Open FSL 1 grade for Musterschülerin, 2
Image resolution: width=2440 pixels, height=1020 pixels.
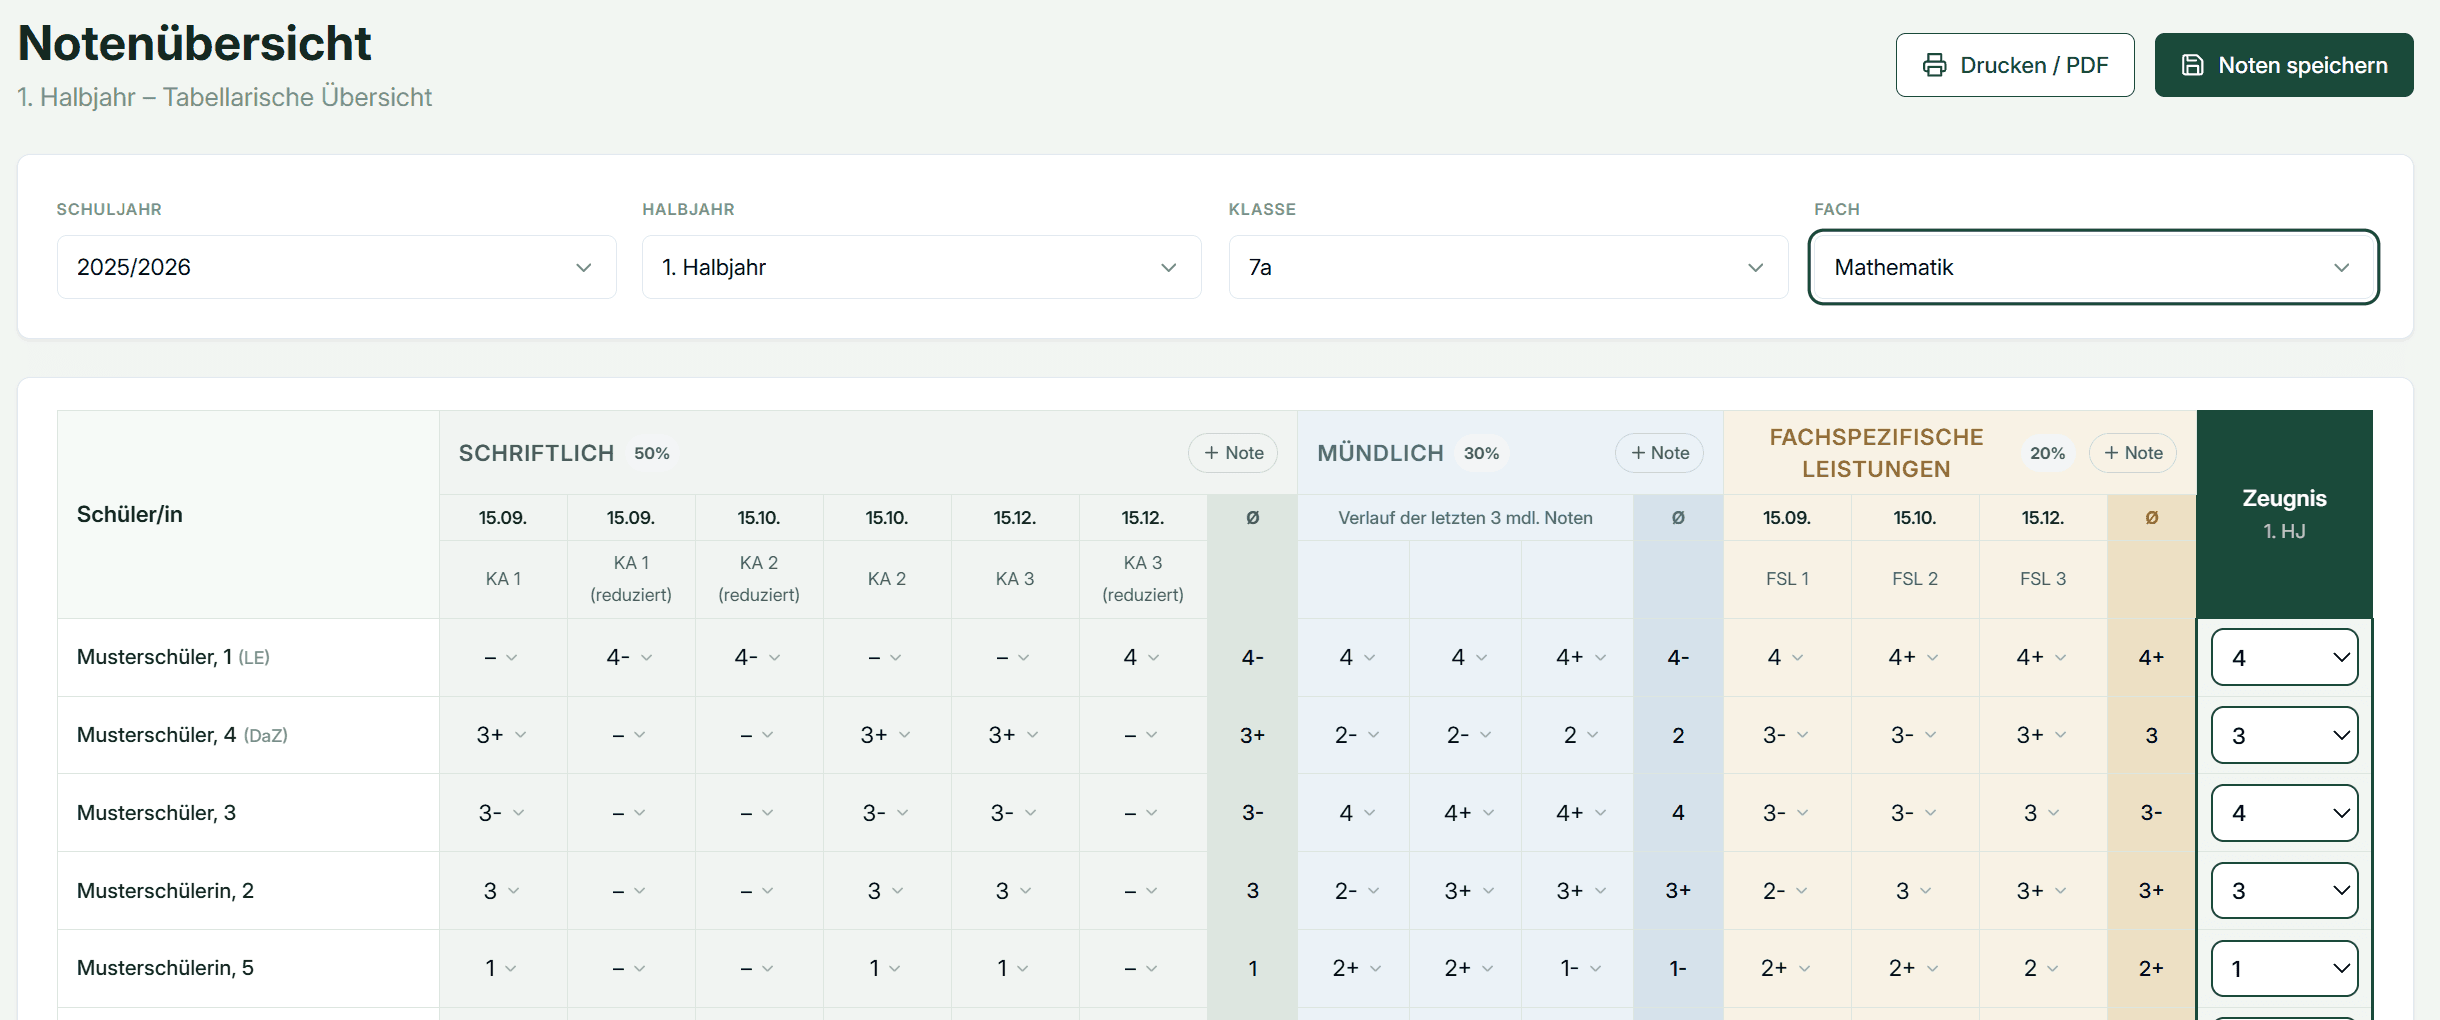tap(1786, 890)
